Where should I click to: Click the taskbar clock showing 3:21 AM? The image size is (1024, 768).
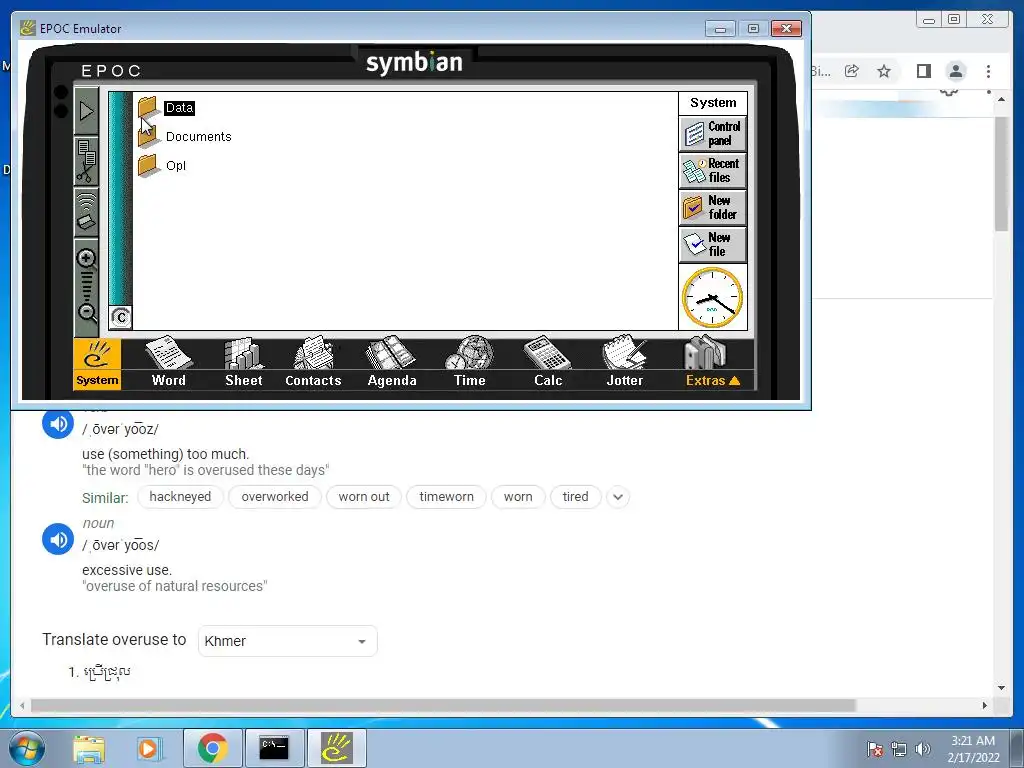(973, 749)
